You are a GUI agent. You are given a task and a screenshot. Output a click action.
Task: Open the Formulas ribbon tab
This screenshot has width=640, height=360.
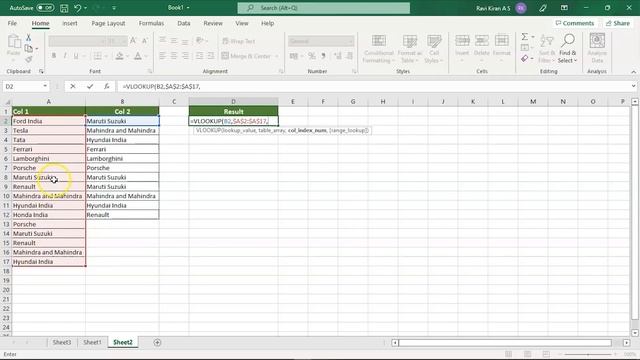[x=151, y=23]
